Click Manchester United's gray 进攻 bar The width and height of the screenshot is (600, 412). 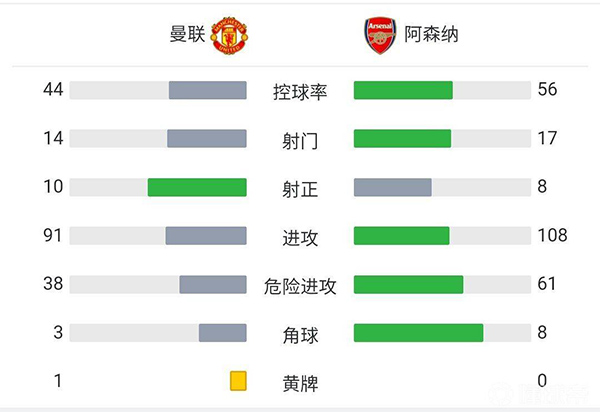pyautogui.click(x=206, y=236)
